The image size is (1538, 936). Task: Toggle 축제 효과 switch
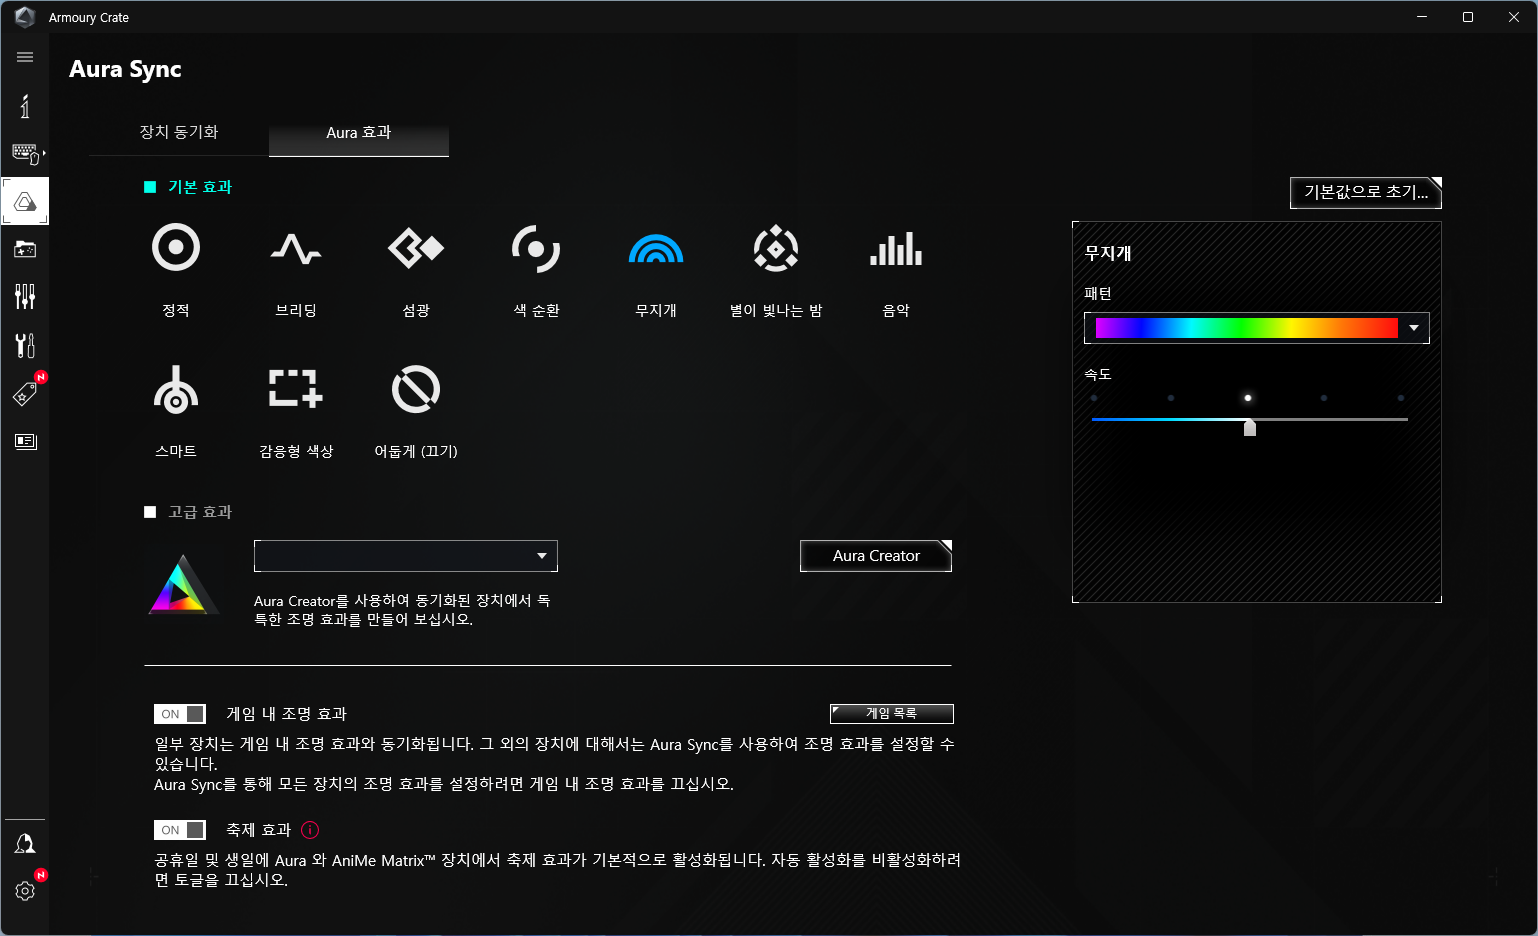[180, 830]
